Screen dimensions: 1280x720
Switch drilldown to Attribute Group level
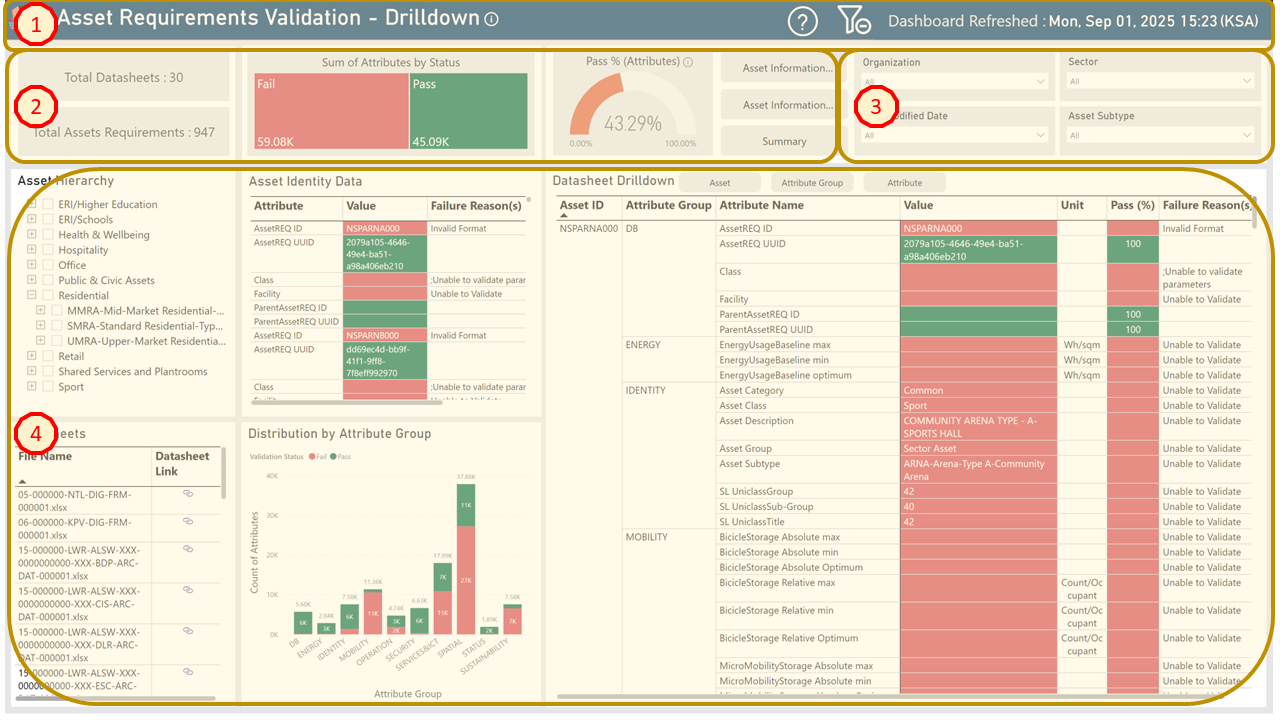(812, 183)
